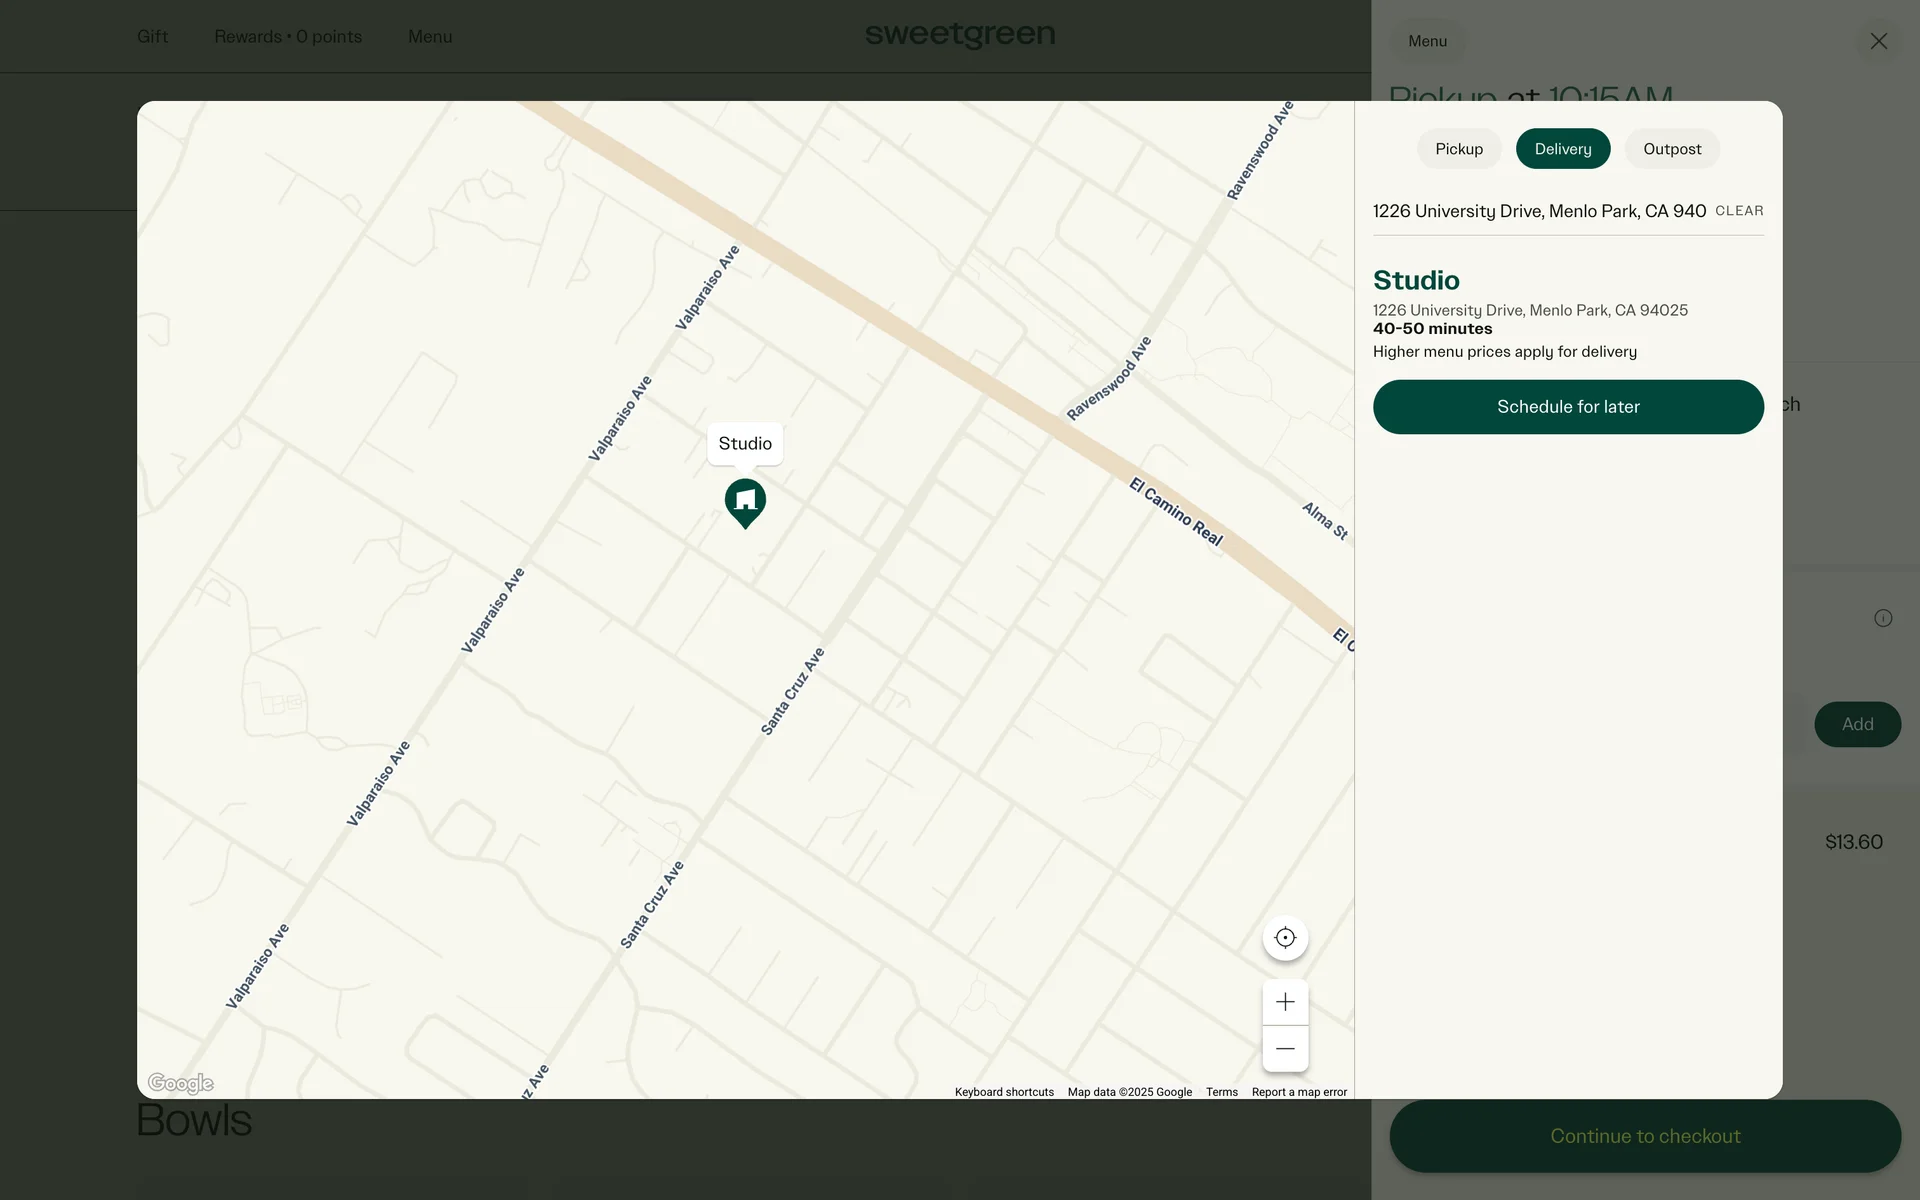This screenshot has width=1920, height=1200.
Task: Select the Outpost order type
Action: click(1671, 149)
